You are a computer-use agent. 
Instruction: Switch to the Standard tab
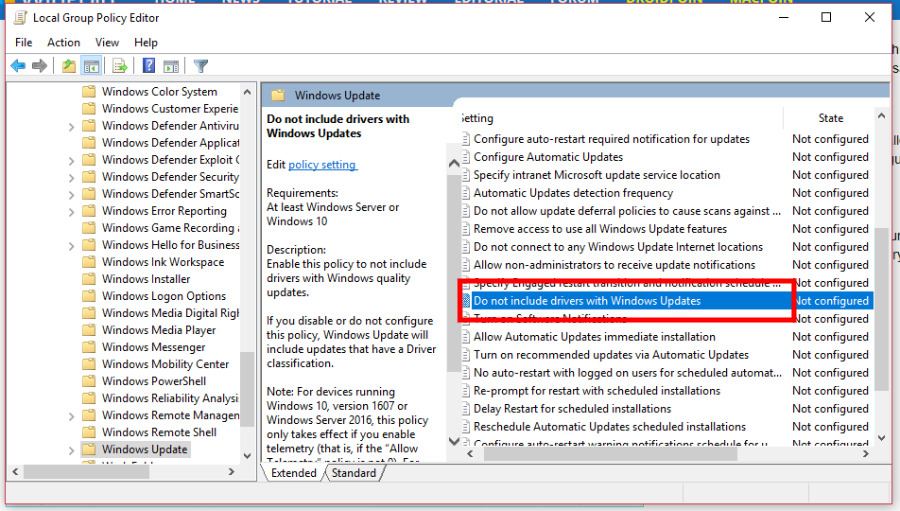(354, 473)
